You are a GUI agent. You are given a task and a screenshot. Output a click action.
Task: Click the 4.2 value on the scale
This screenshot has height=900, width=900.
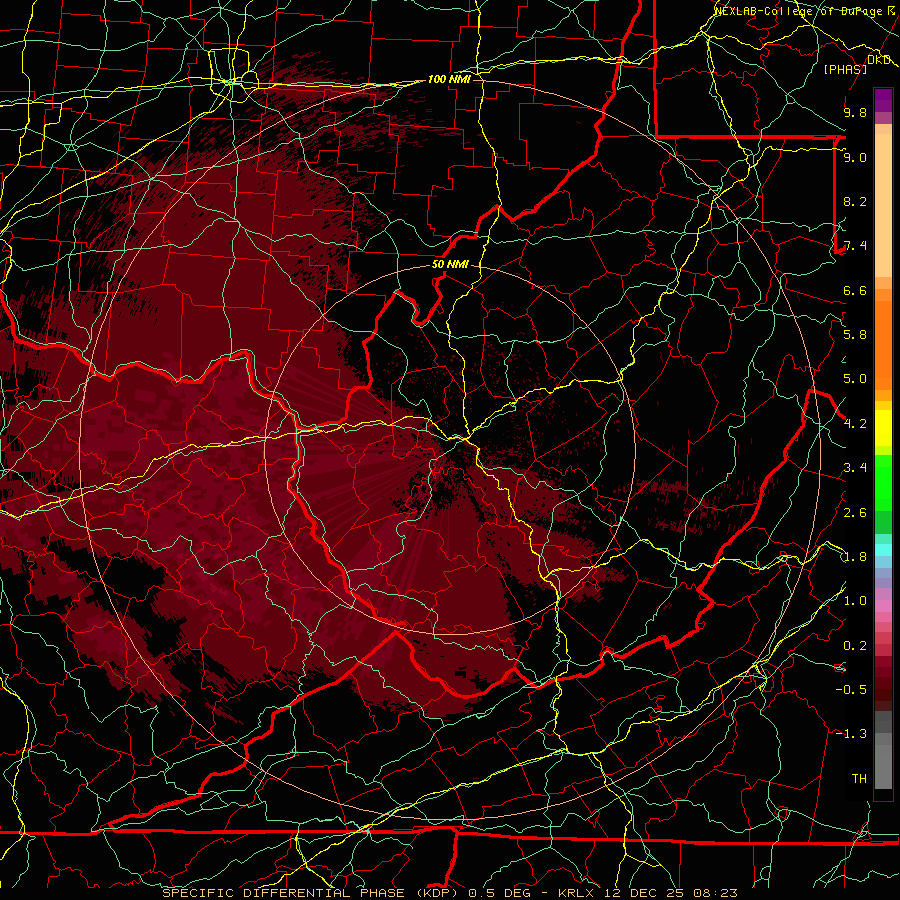pyautogui.click(x=855, y=424)
